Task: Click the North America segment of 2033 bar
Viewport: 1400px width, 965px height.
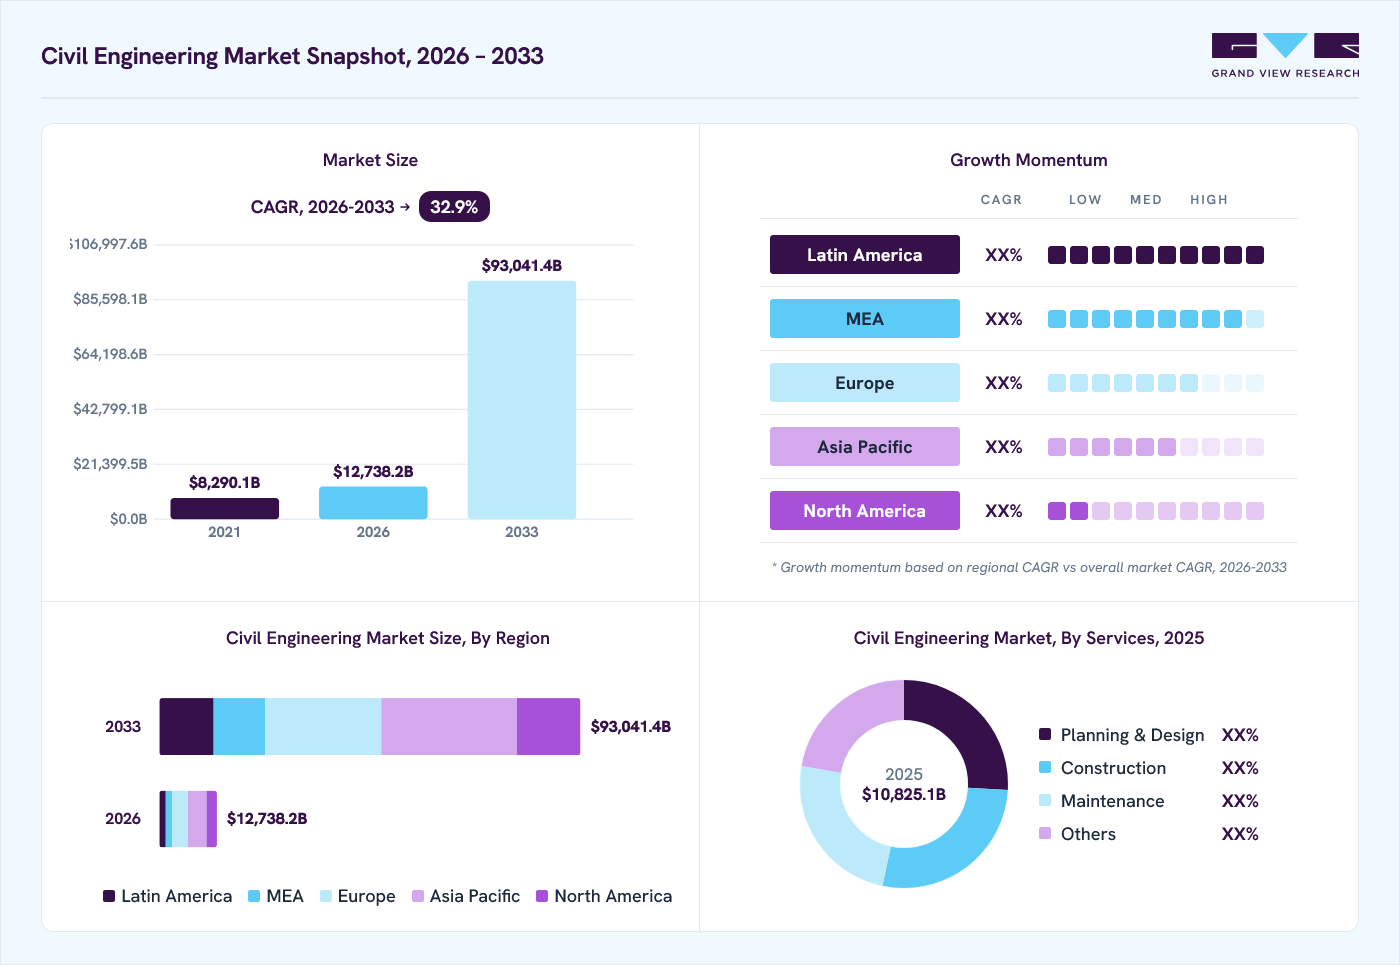Action: tap(548, 727)
